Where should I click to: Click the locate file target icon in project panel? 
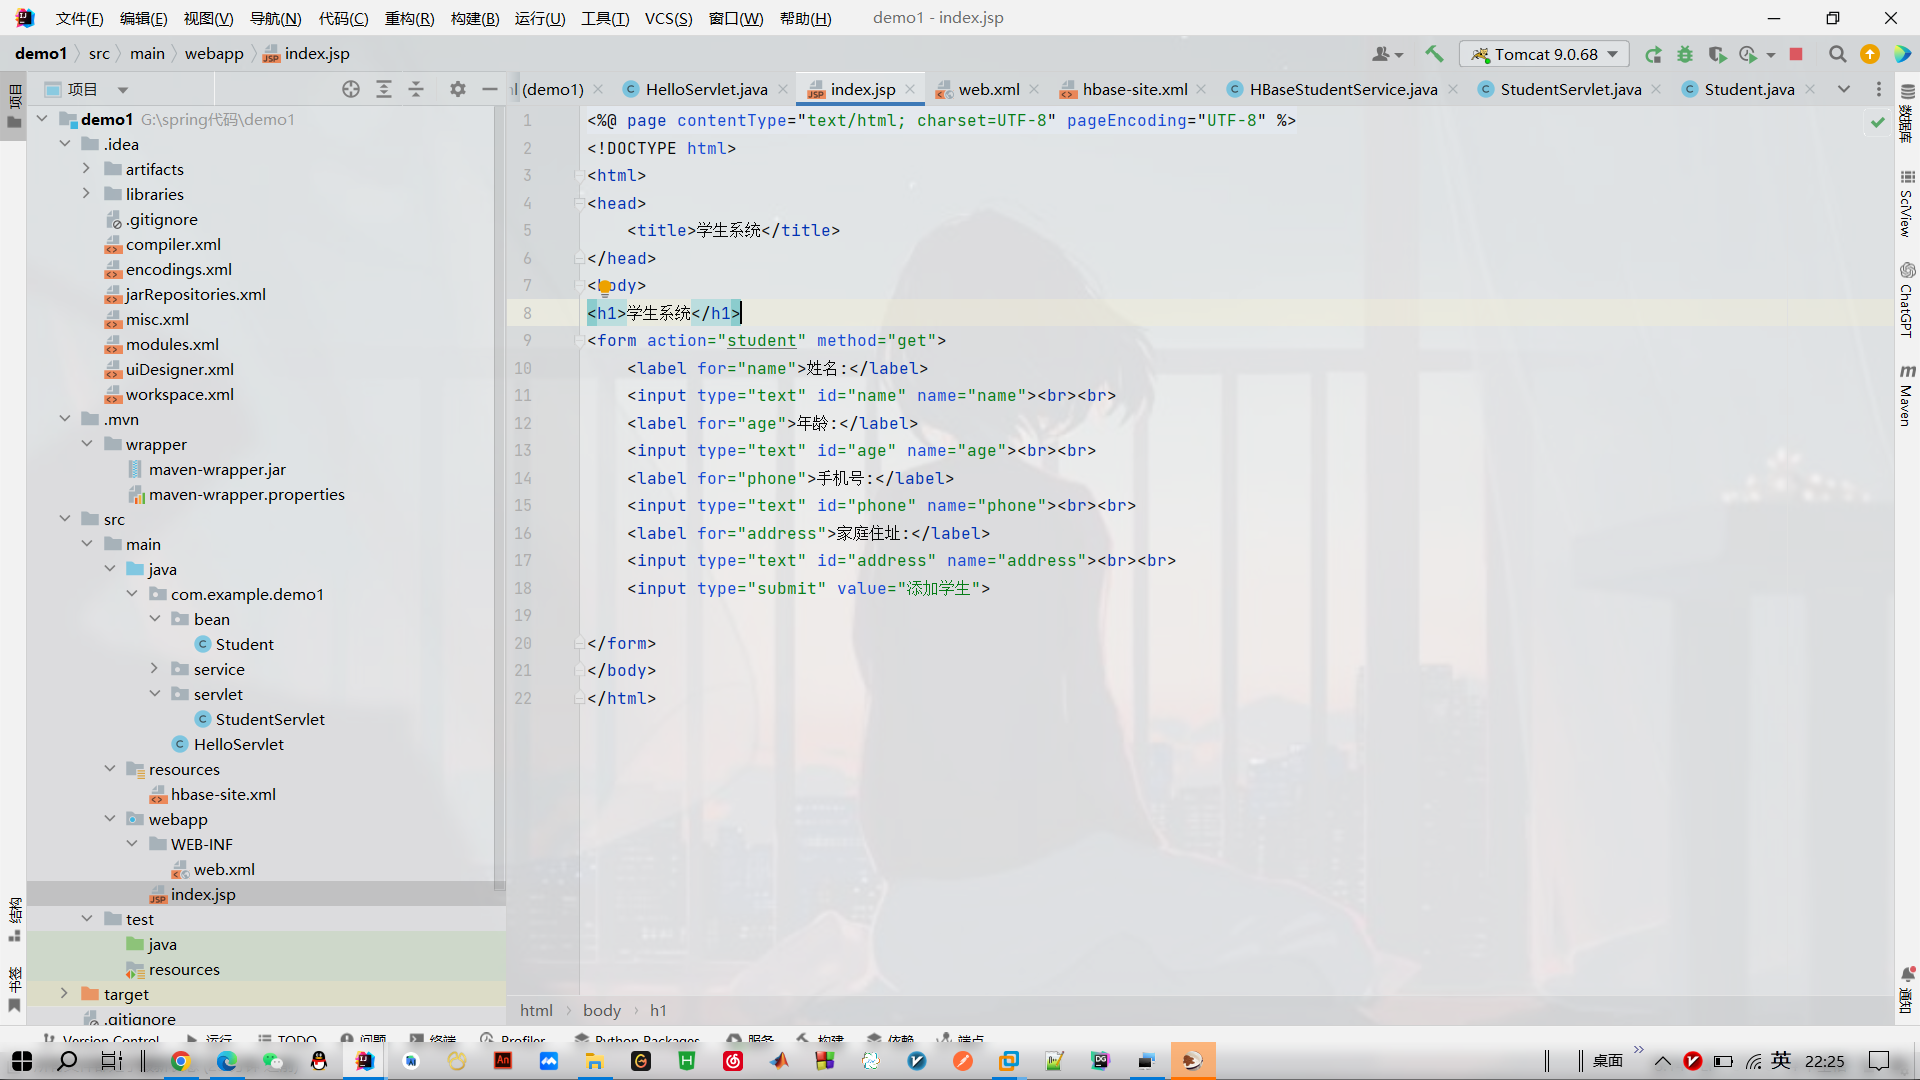350,89
